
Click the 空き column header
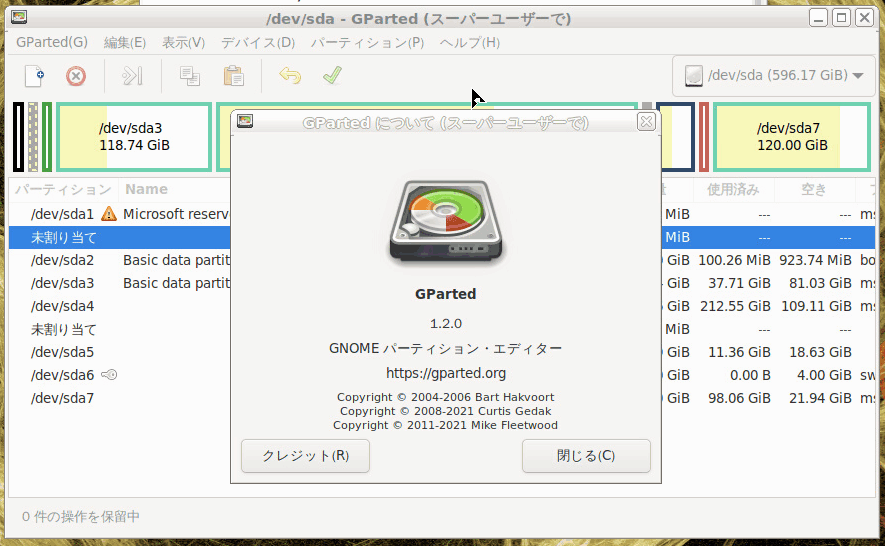coord(814,189)
